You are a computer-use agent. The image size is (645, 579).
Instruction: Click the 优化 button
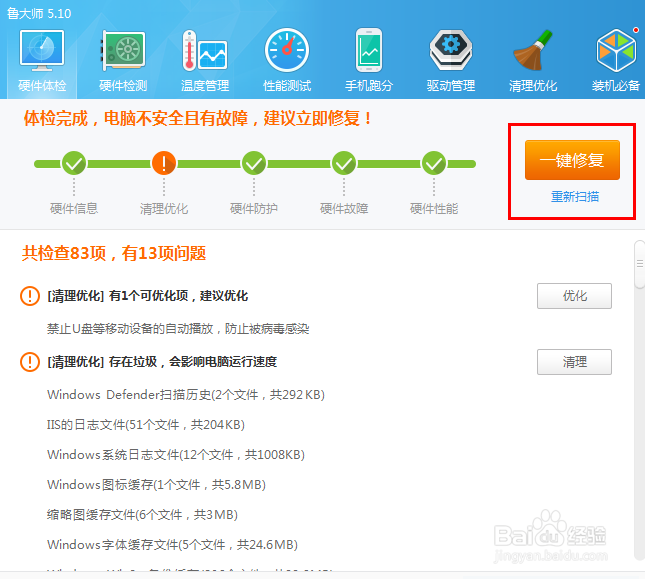(x=574, y=296)
